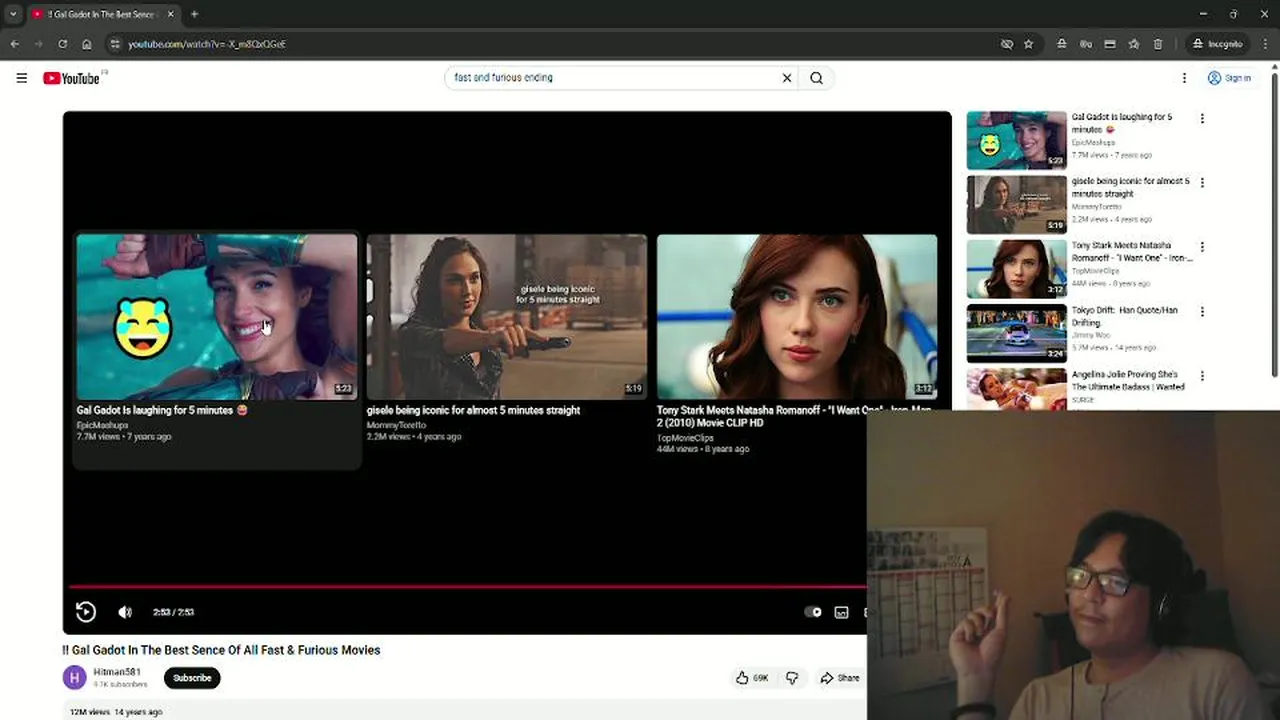
Task: Click the browser home icon
Action: 87,44
